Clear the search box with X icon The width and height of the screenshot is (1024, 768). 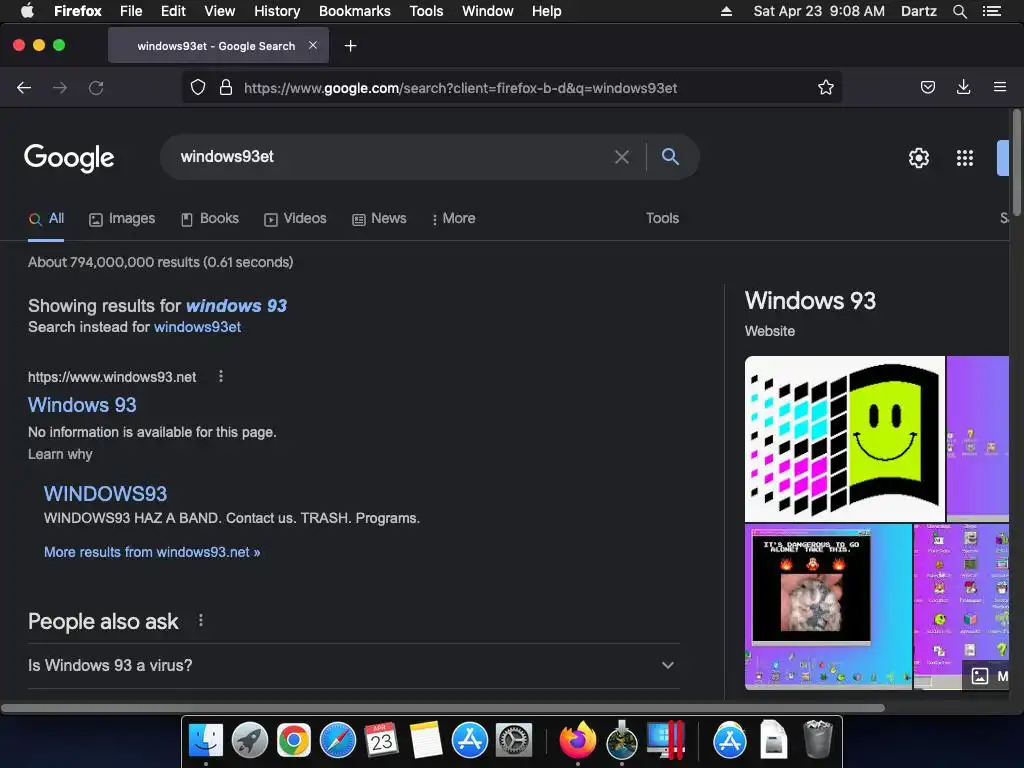point(622,157)
